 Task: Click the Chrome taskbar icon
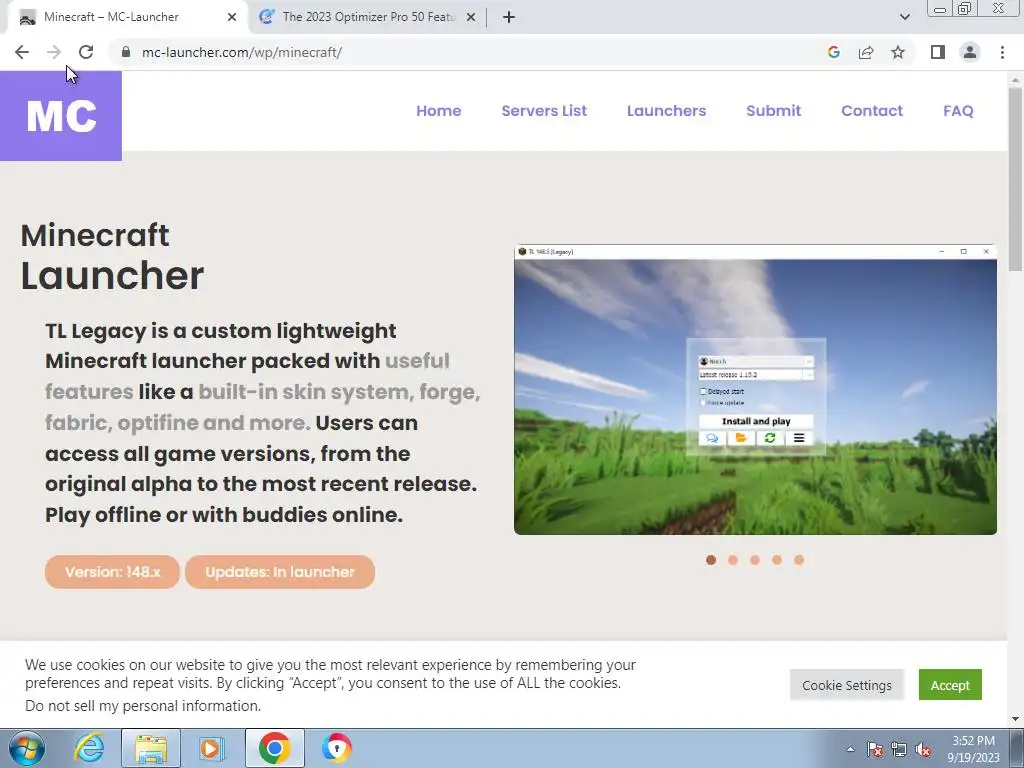pos(274,748)
